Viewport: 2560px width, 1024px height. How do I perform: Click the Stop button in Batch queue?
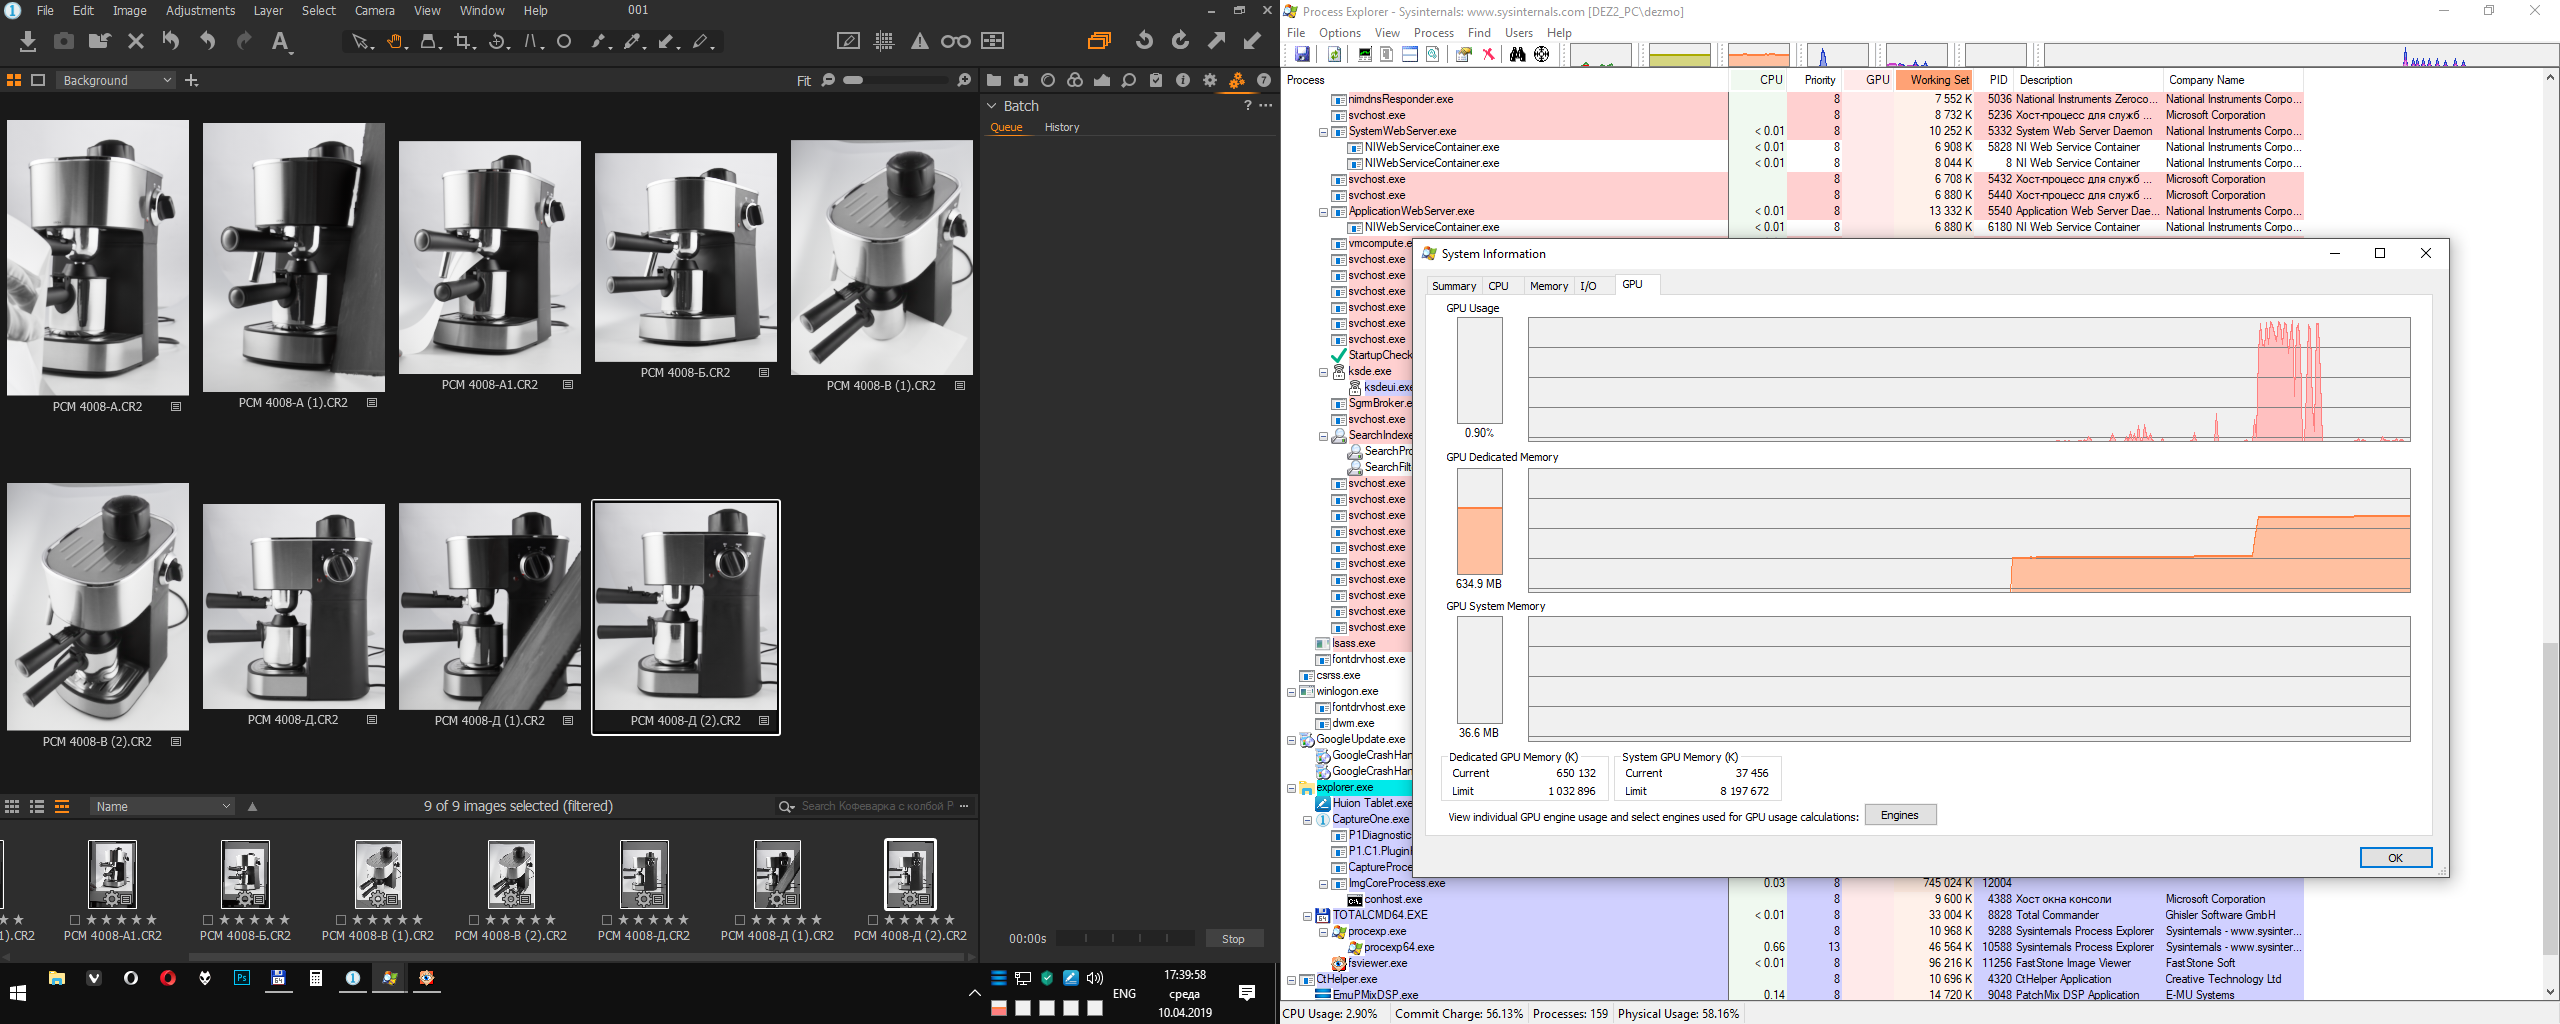point(1233,939)
